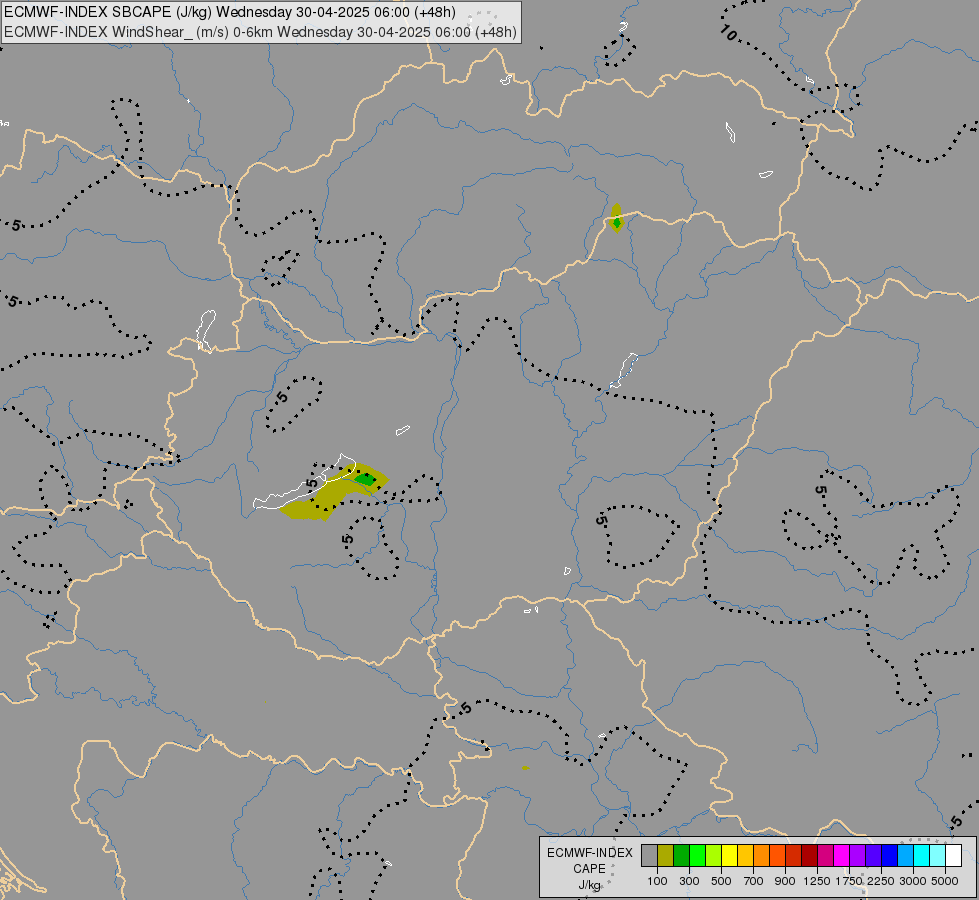
Task: Select the dark green CAPE legend swatch
Action: point(682,856)
